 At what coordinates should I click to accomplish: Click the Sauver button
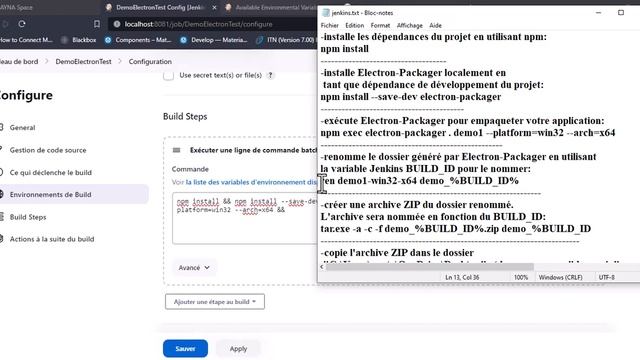pos(185,349)
